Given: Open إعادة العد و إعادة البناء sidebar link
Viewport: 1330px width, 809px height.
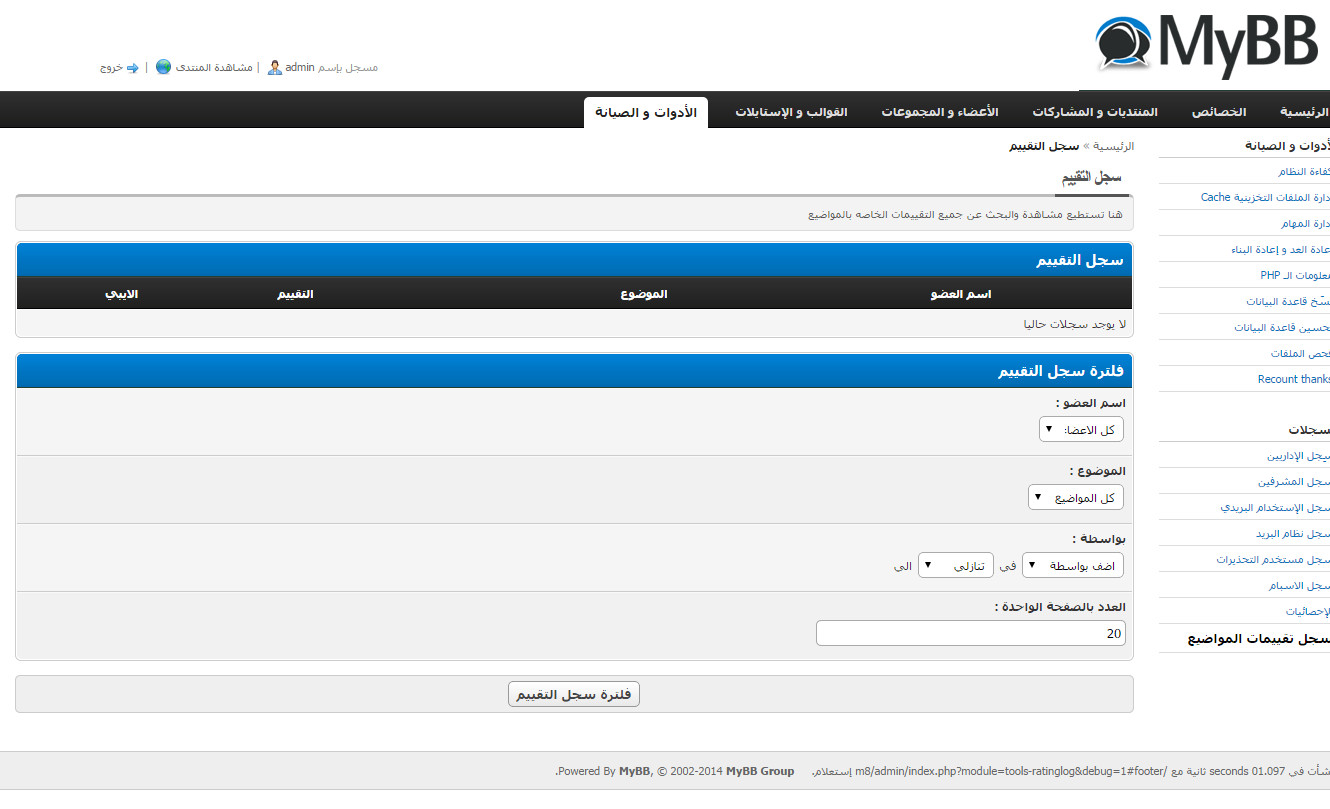Looking at the screenshot, I should (x=1279, y=250).
